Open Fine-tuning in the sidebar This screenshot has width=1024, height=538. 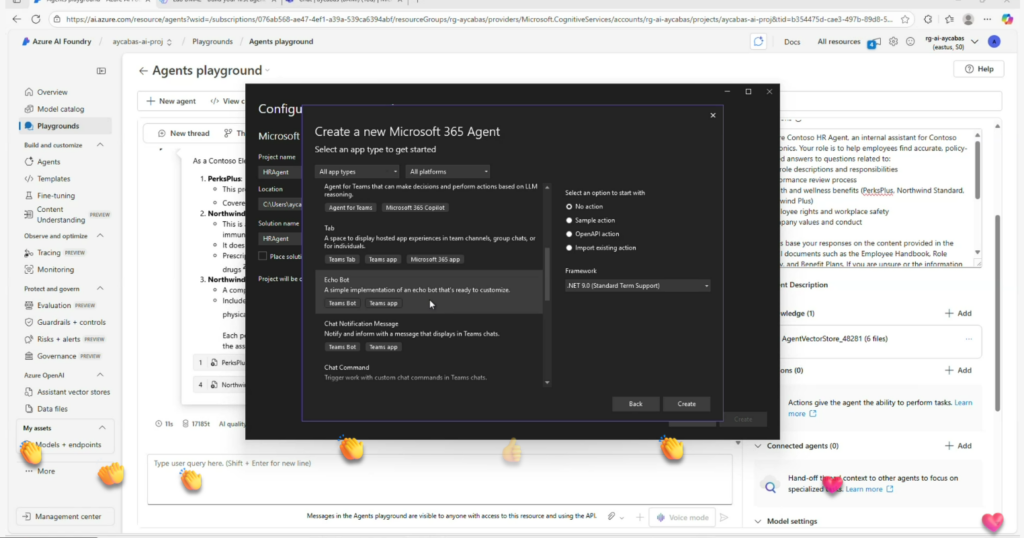click(56, 195)
